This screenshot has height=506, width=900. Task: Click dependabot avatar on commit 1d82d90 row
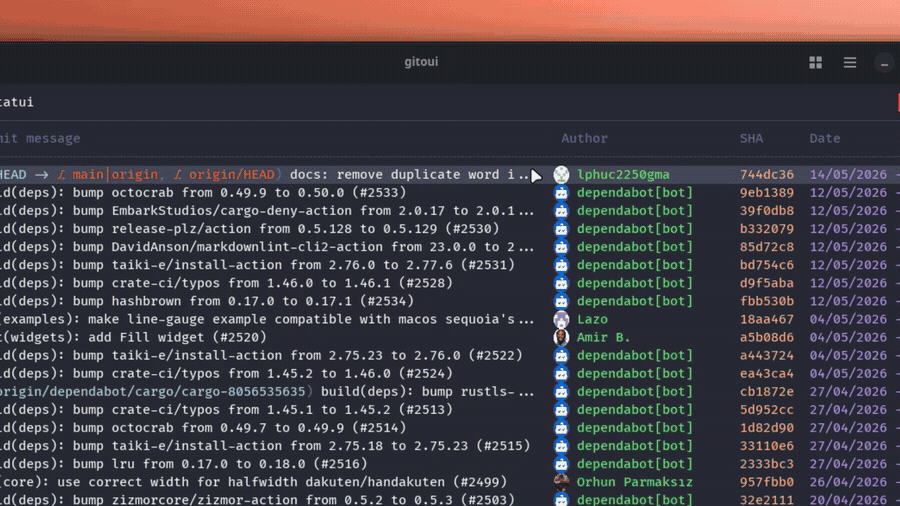(561, 427)
